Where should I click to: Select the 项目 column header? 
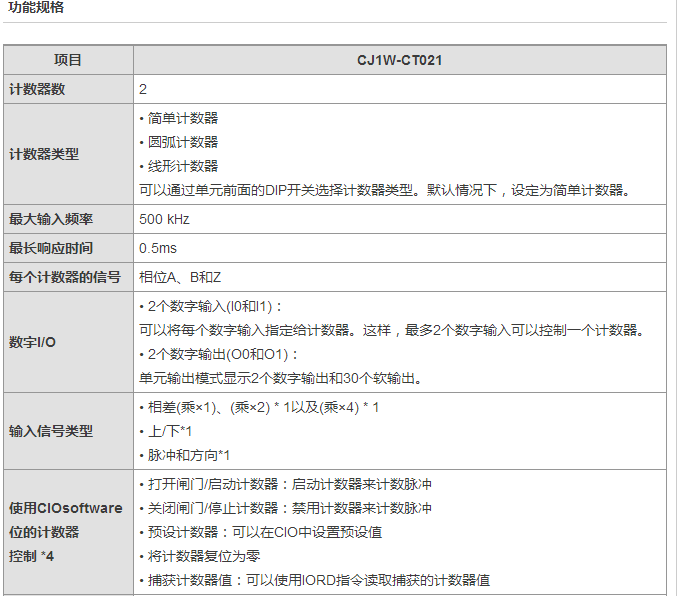click(68, 60)
